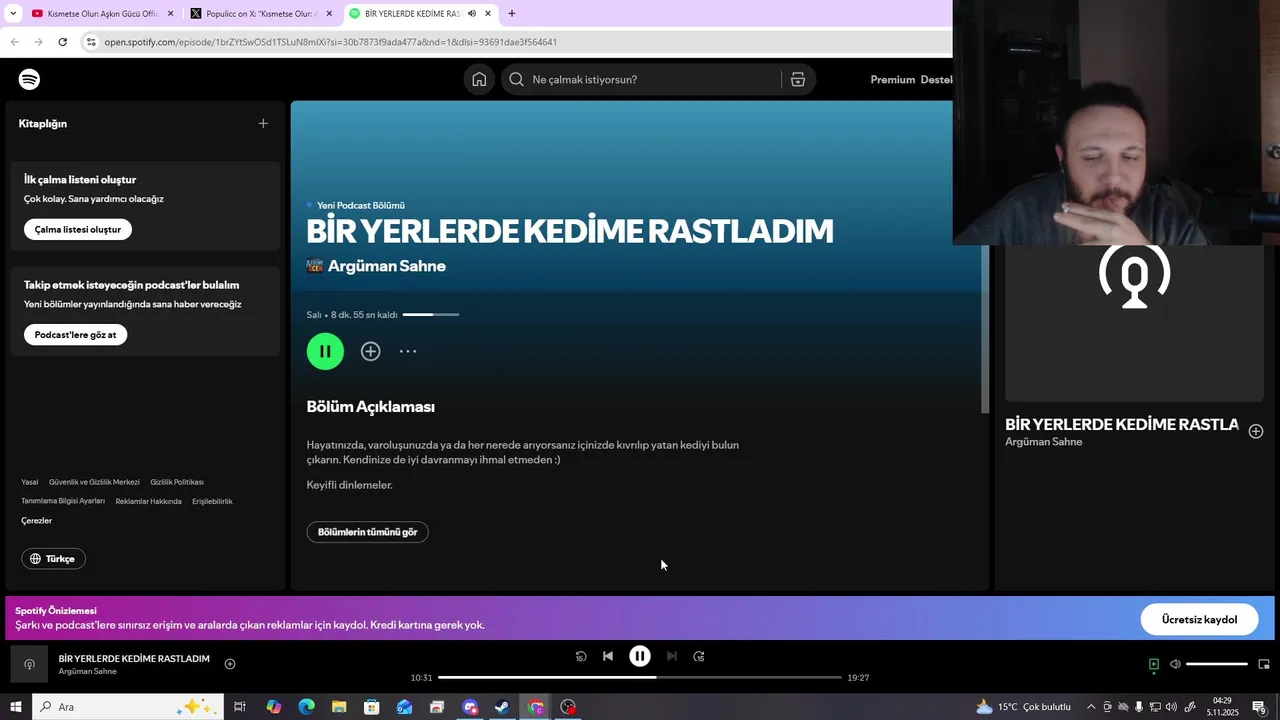Open the Windows Start menu
Screen dimensions: 1280x720
point(15,707)
